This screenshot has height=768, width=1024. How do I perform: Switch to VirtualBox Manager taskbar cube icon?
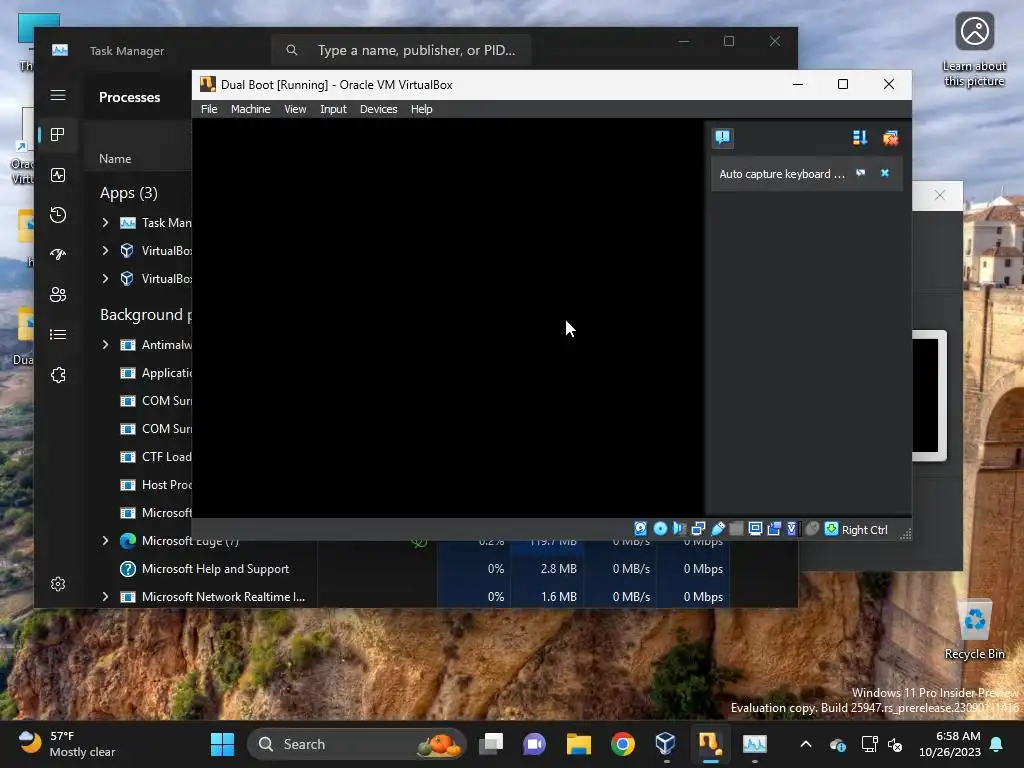click(665, 744)
